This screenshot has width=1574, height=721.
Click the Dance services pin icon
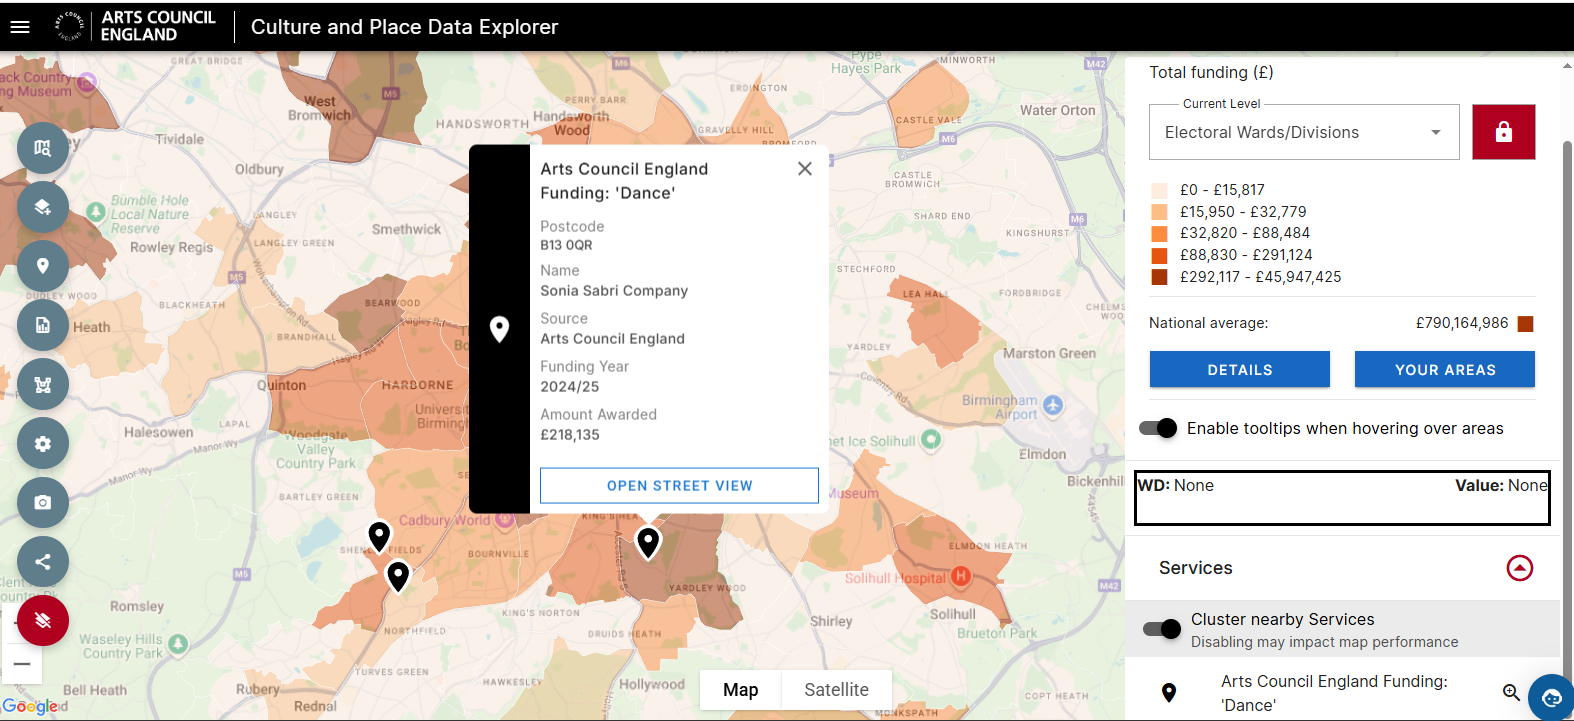pyautogui.click(x=1168, y=692)
